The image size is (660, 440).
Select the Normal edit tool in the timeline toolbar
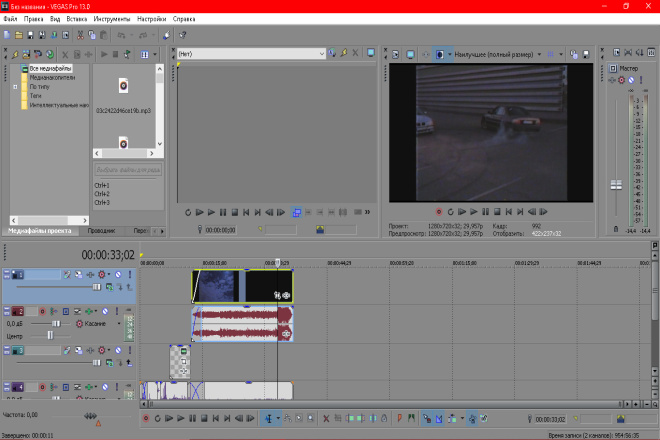268,418
